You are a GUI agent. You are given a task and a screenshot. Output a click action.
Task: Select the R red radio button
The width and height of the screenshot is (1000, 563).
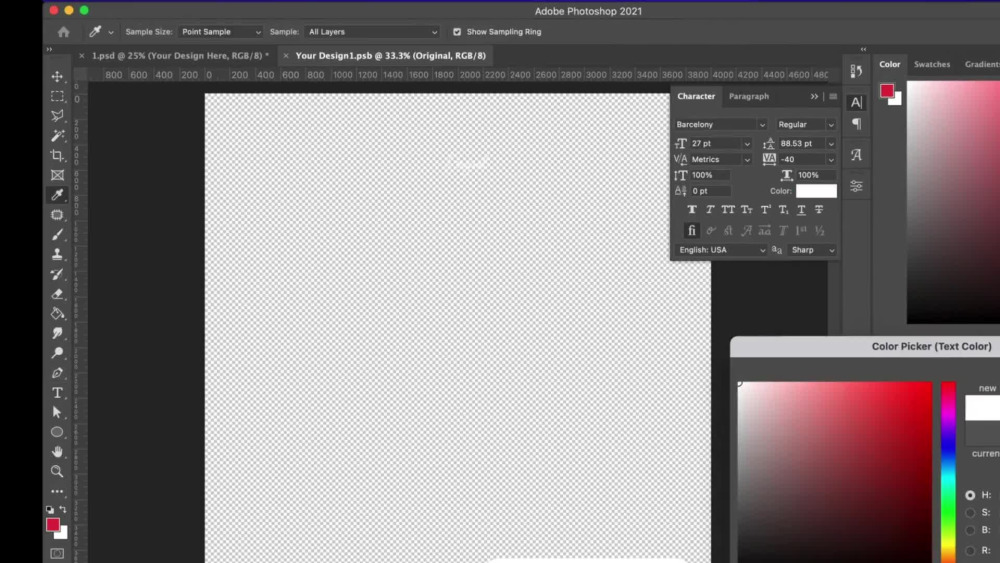[970, 550]
